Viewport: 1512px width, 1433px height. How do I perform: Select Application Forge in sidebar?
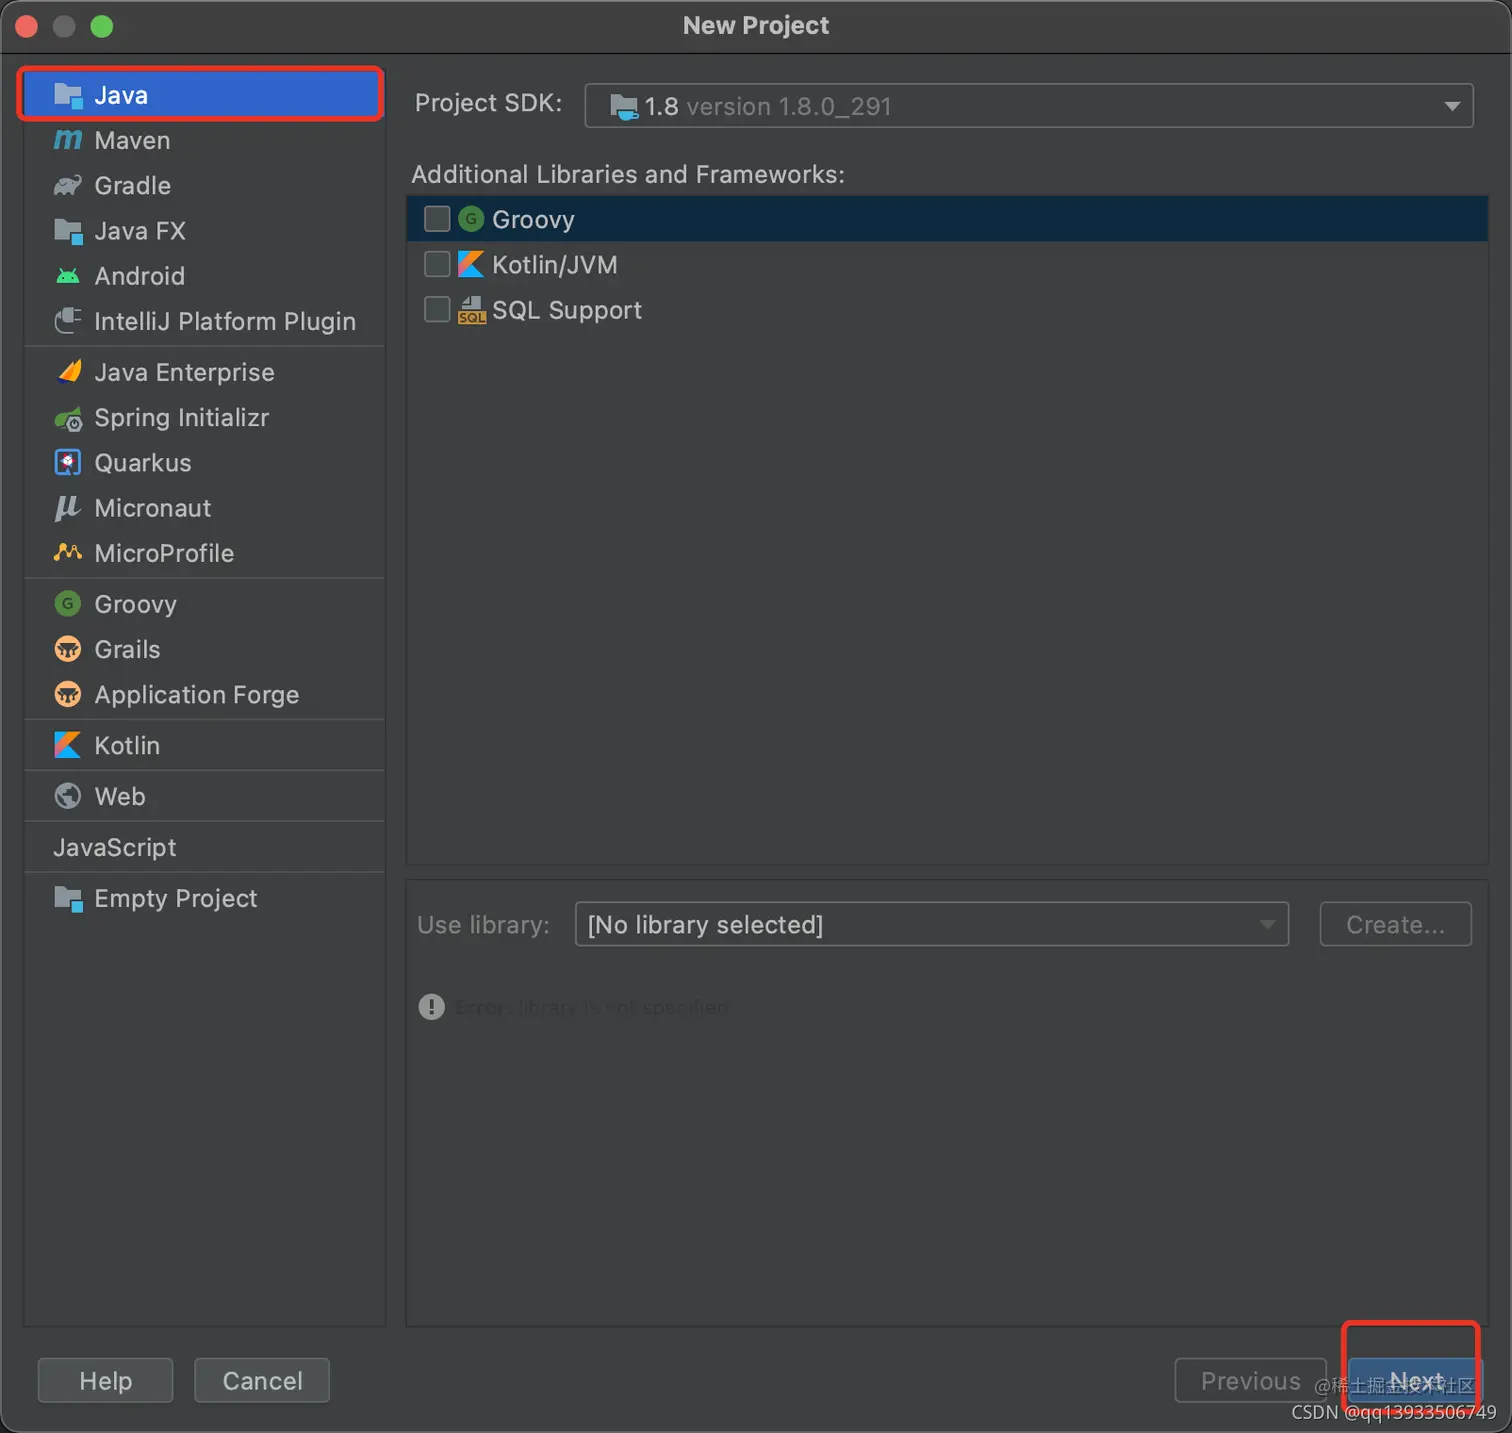click(x=205, y=694)
